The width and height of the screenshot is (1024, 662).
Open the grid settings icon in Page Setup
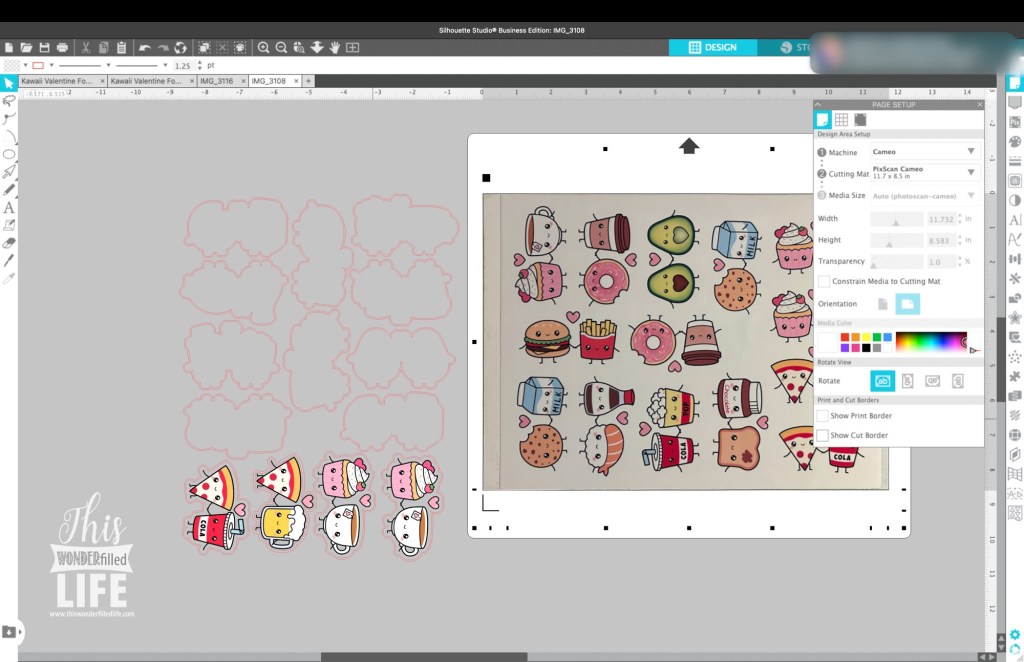(x=841, y=119)
